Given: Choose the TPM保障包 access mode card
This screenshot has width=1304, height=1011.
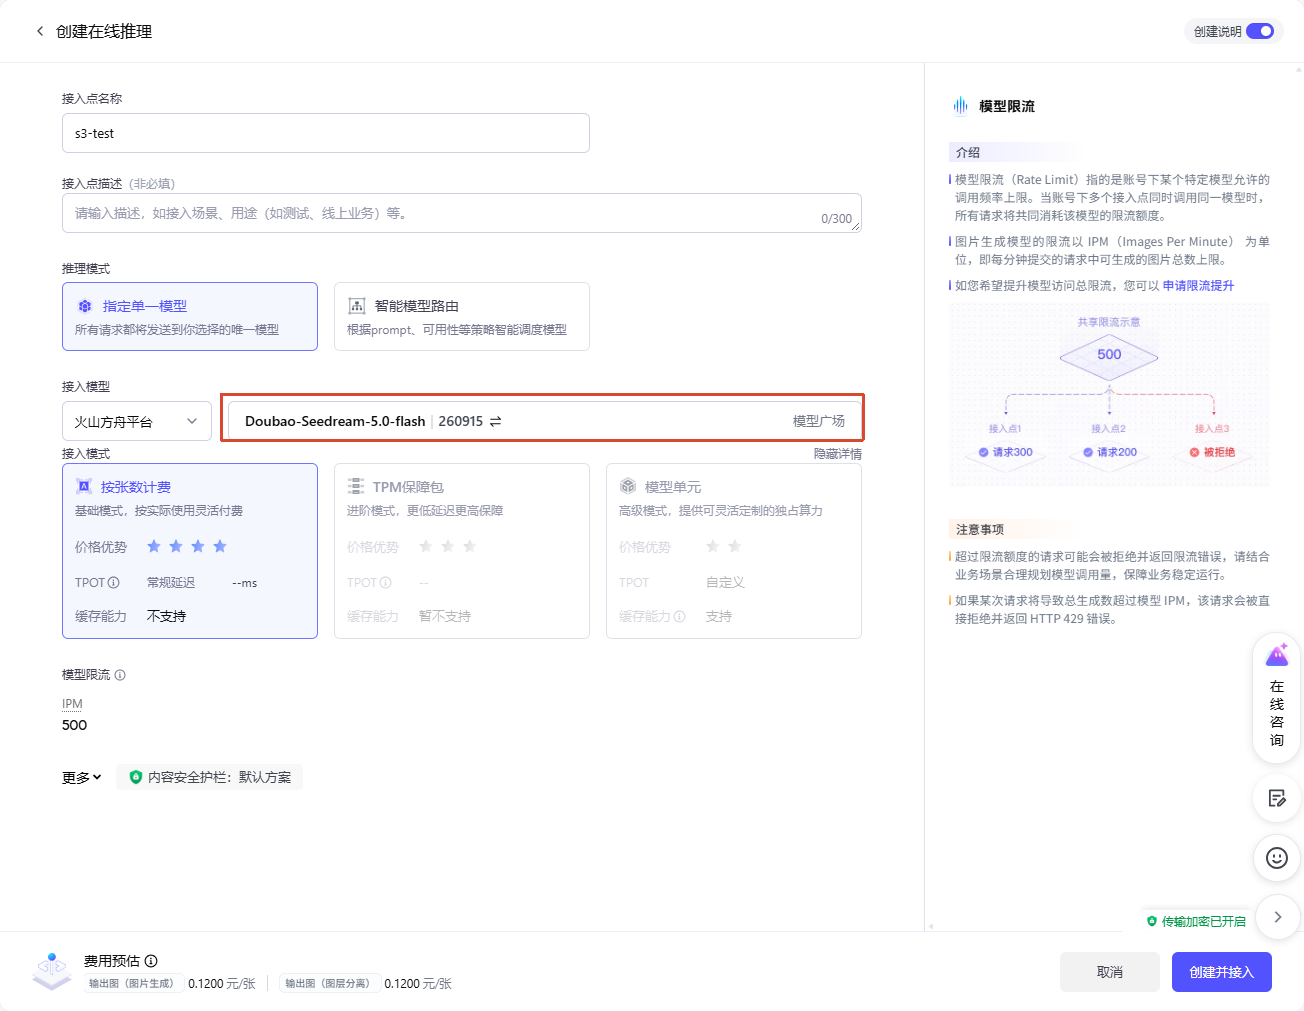Looking at the screenshot, I should pyautogui.click(x=462, y=551).
